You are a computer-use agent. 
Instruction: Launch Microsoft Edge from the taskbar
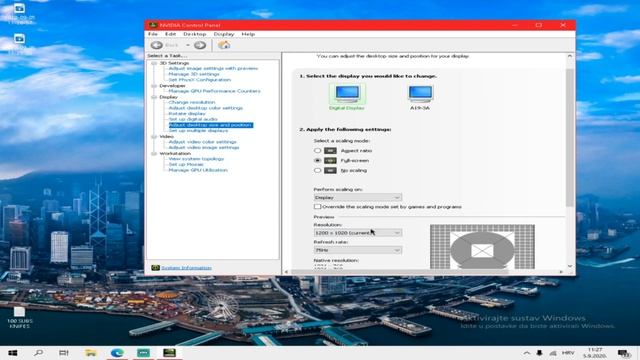117,353
